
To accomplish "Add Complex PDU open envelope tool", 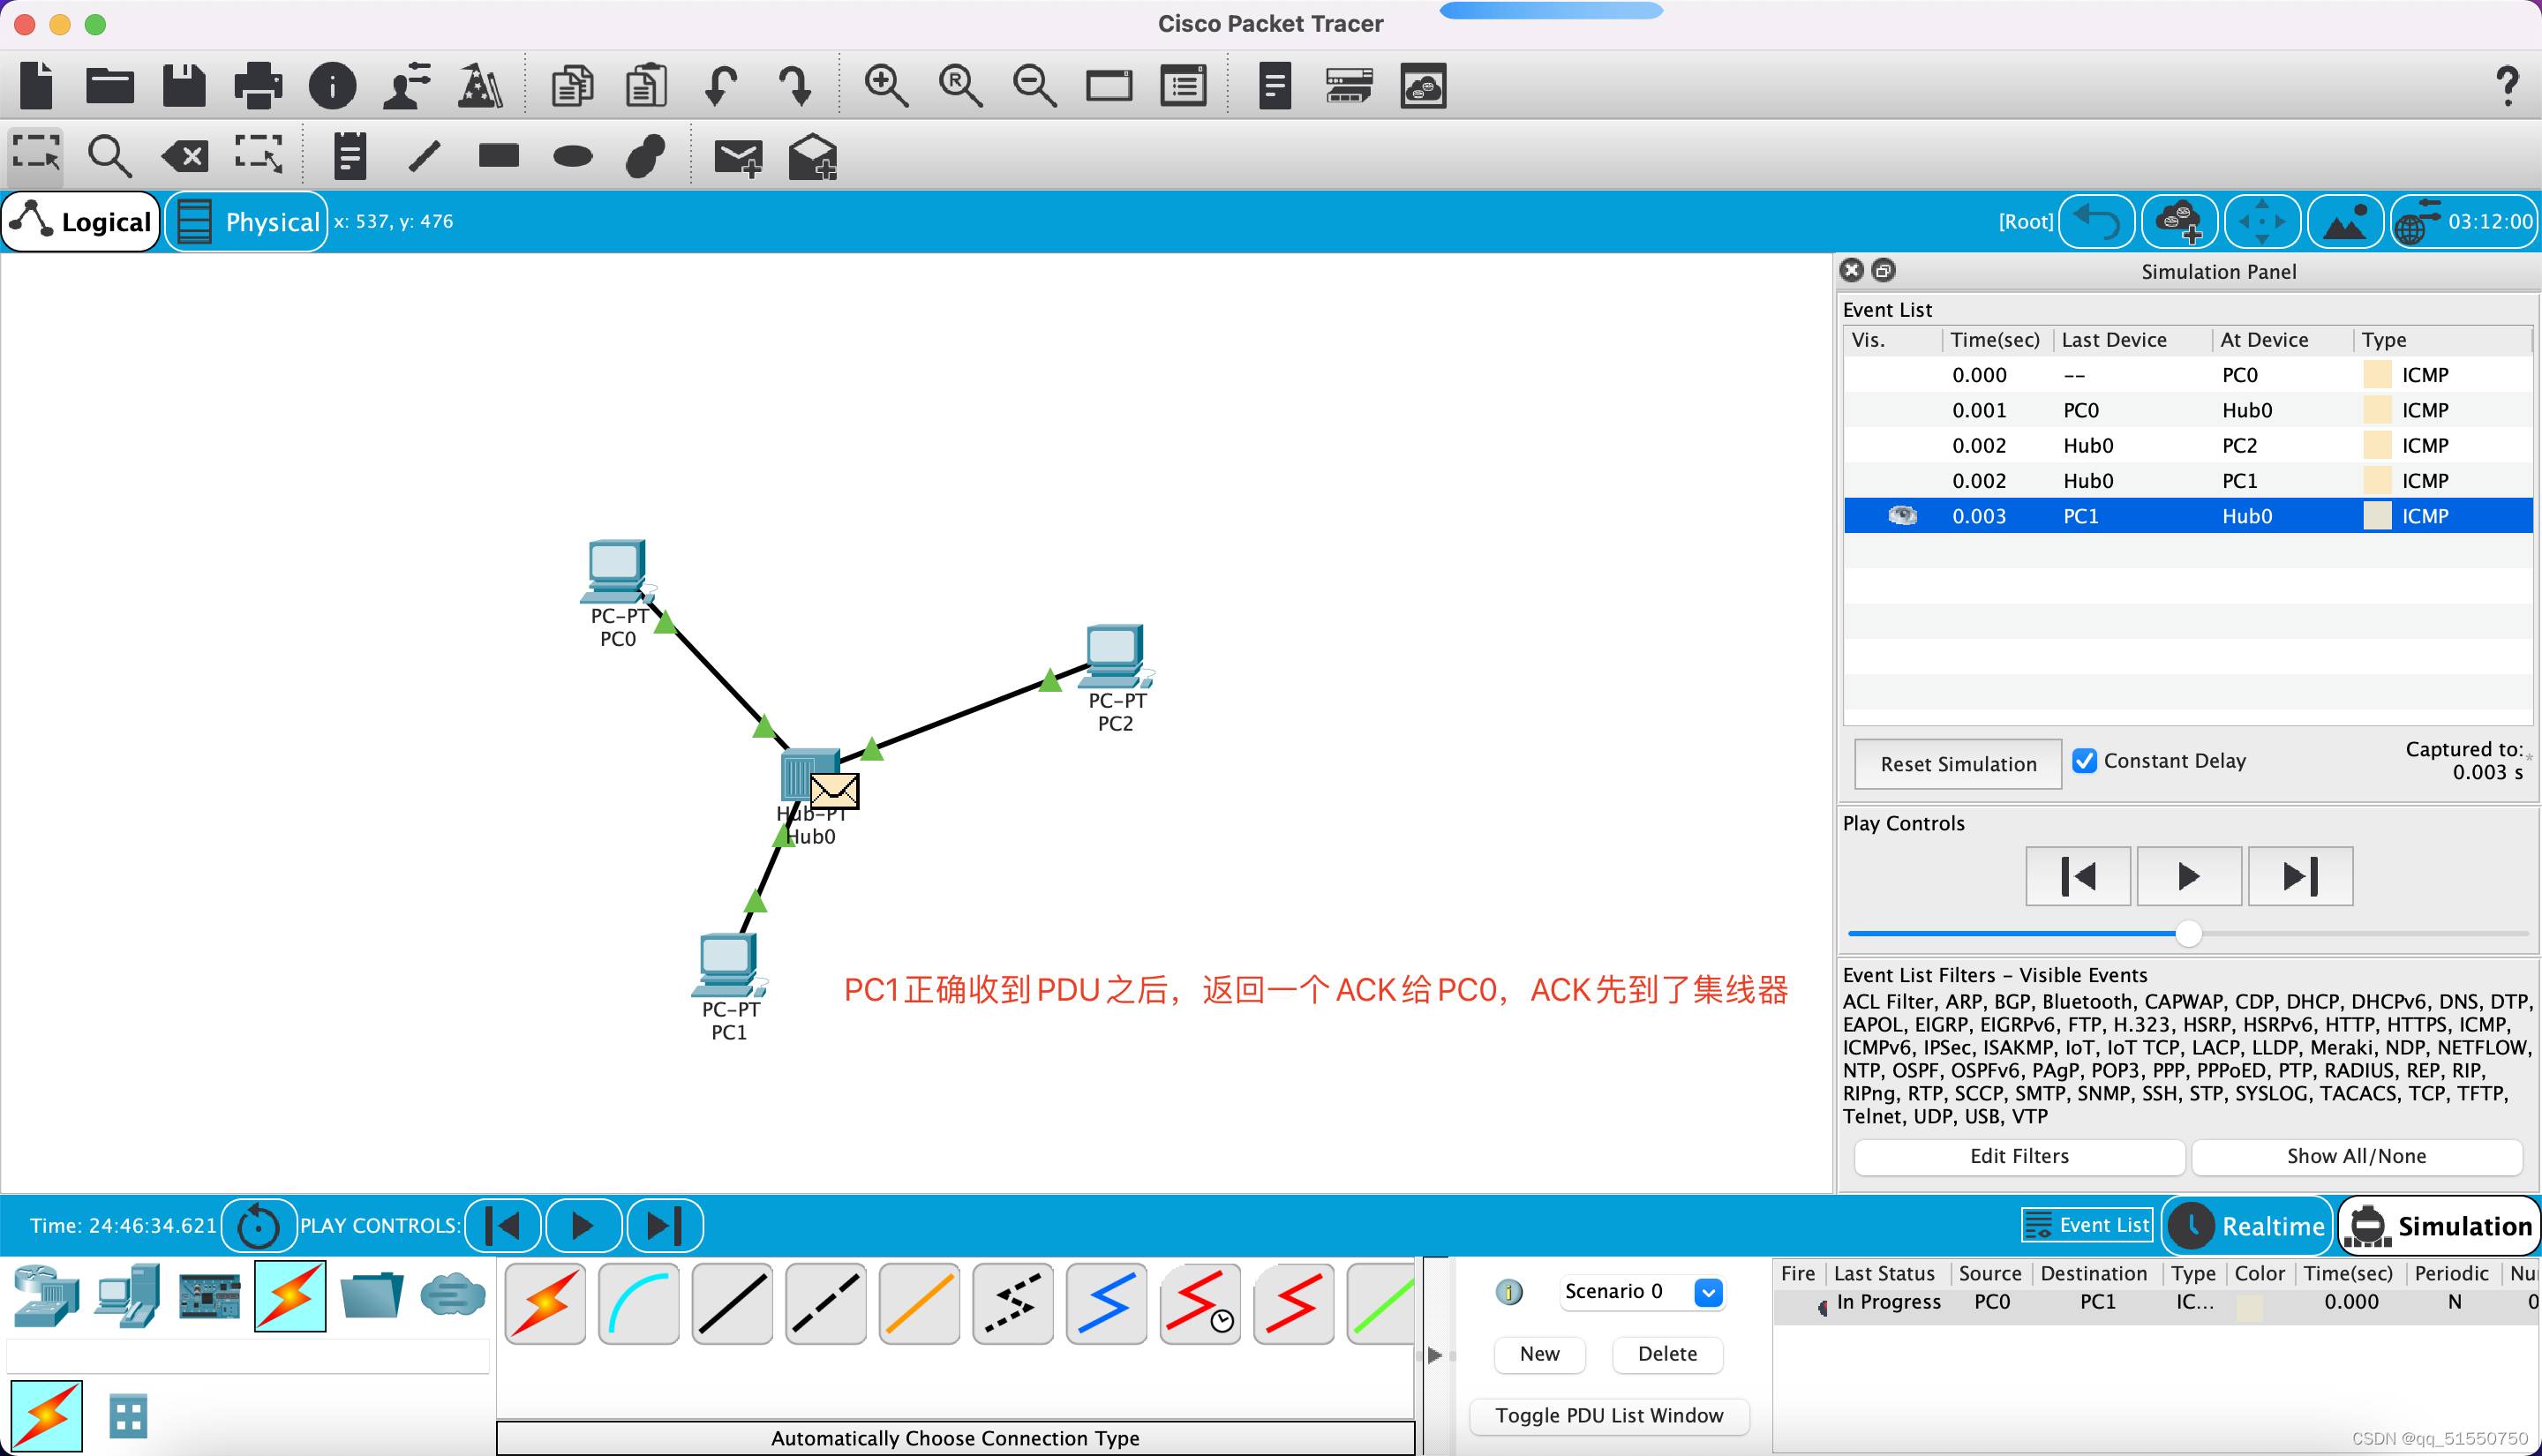I will pyautogui.click(x=812, y=156).
